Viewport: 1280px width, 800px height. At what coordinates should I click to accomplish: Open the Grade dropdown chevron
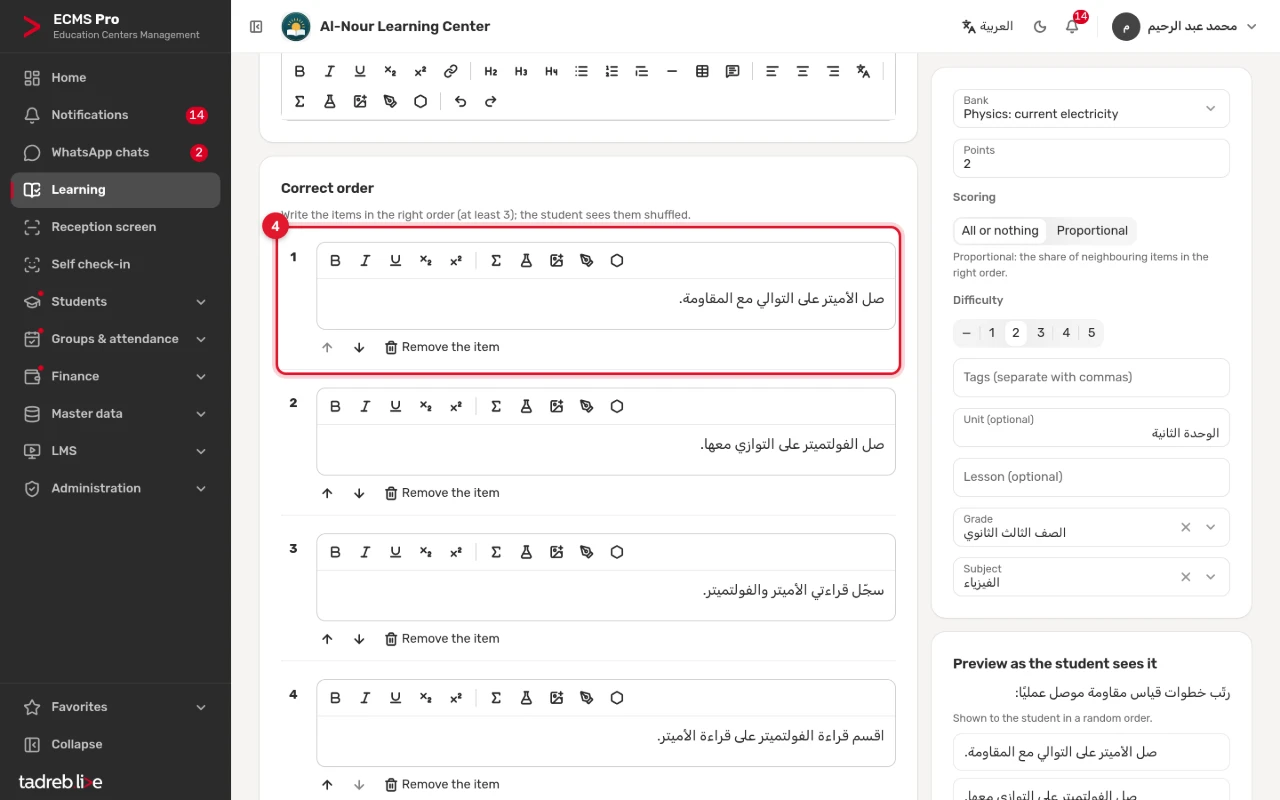1210,527
